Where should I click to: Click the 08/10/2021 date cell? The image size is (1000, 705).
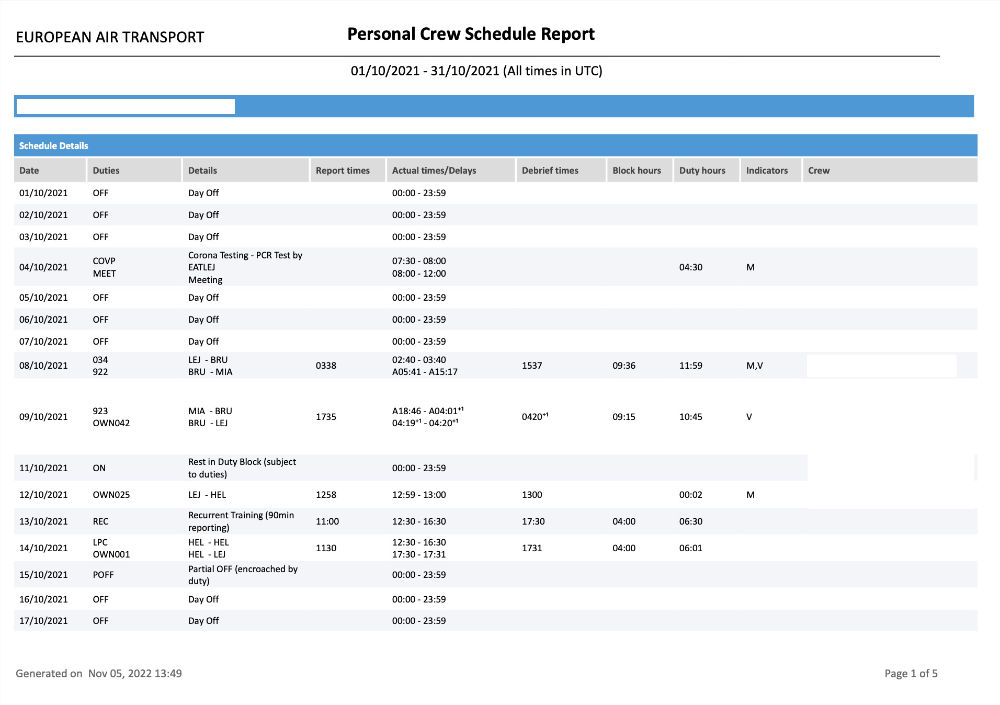[x=43, y=366]
